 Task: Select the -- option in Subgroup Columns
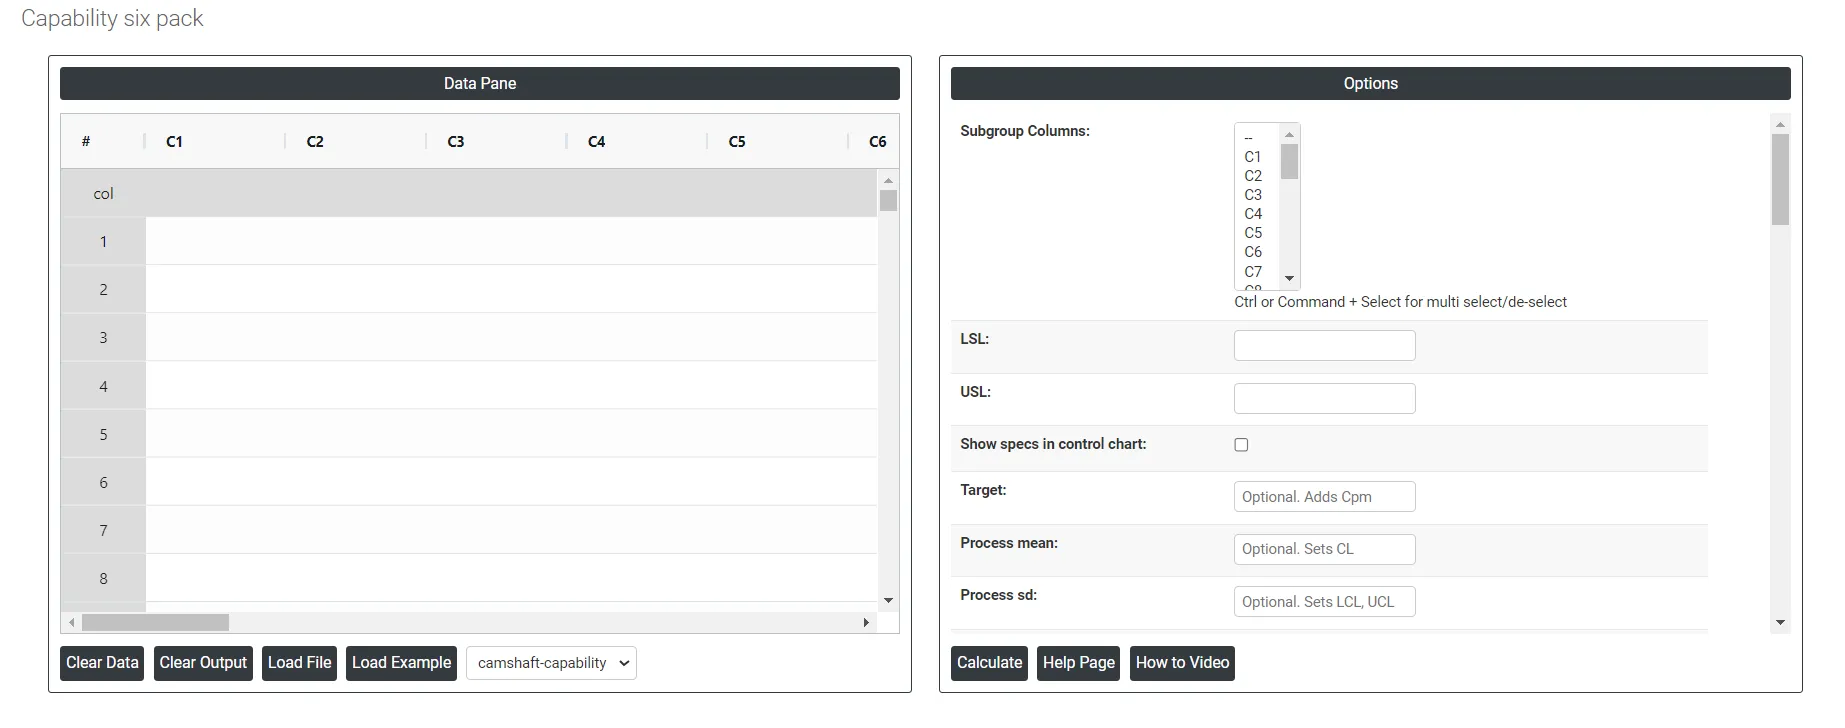point(1257,138)
